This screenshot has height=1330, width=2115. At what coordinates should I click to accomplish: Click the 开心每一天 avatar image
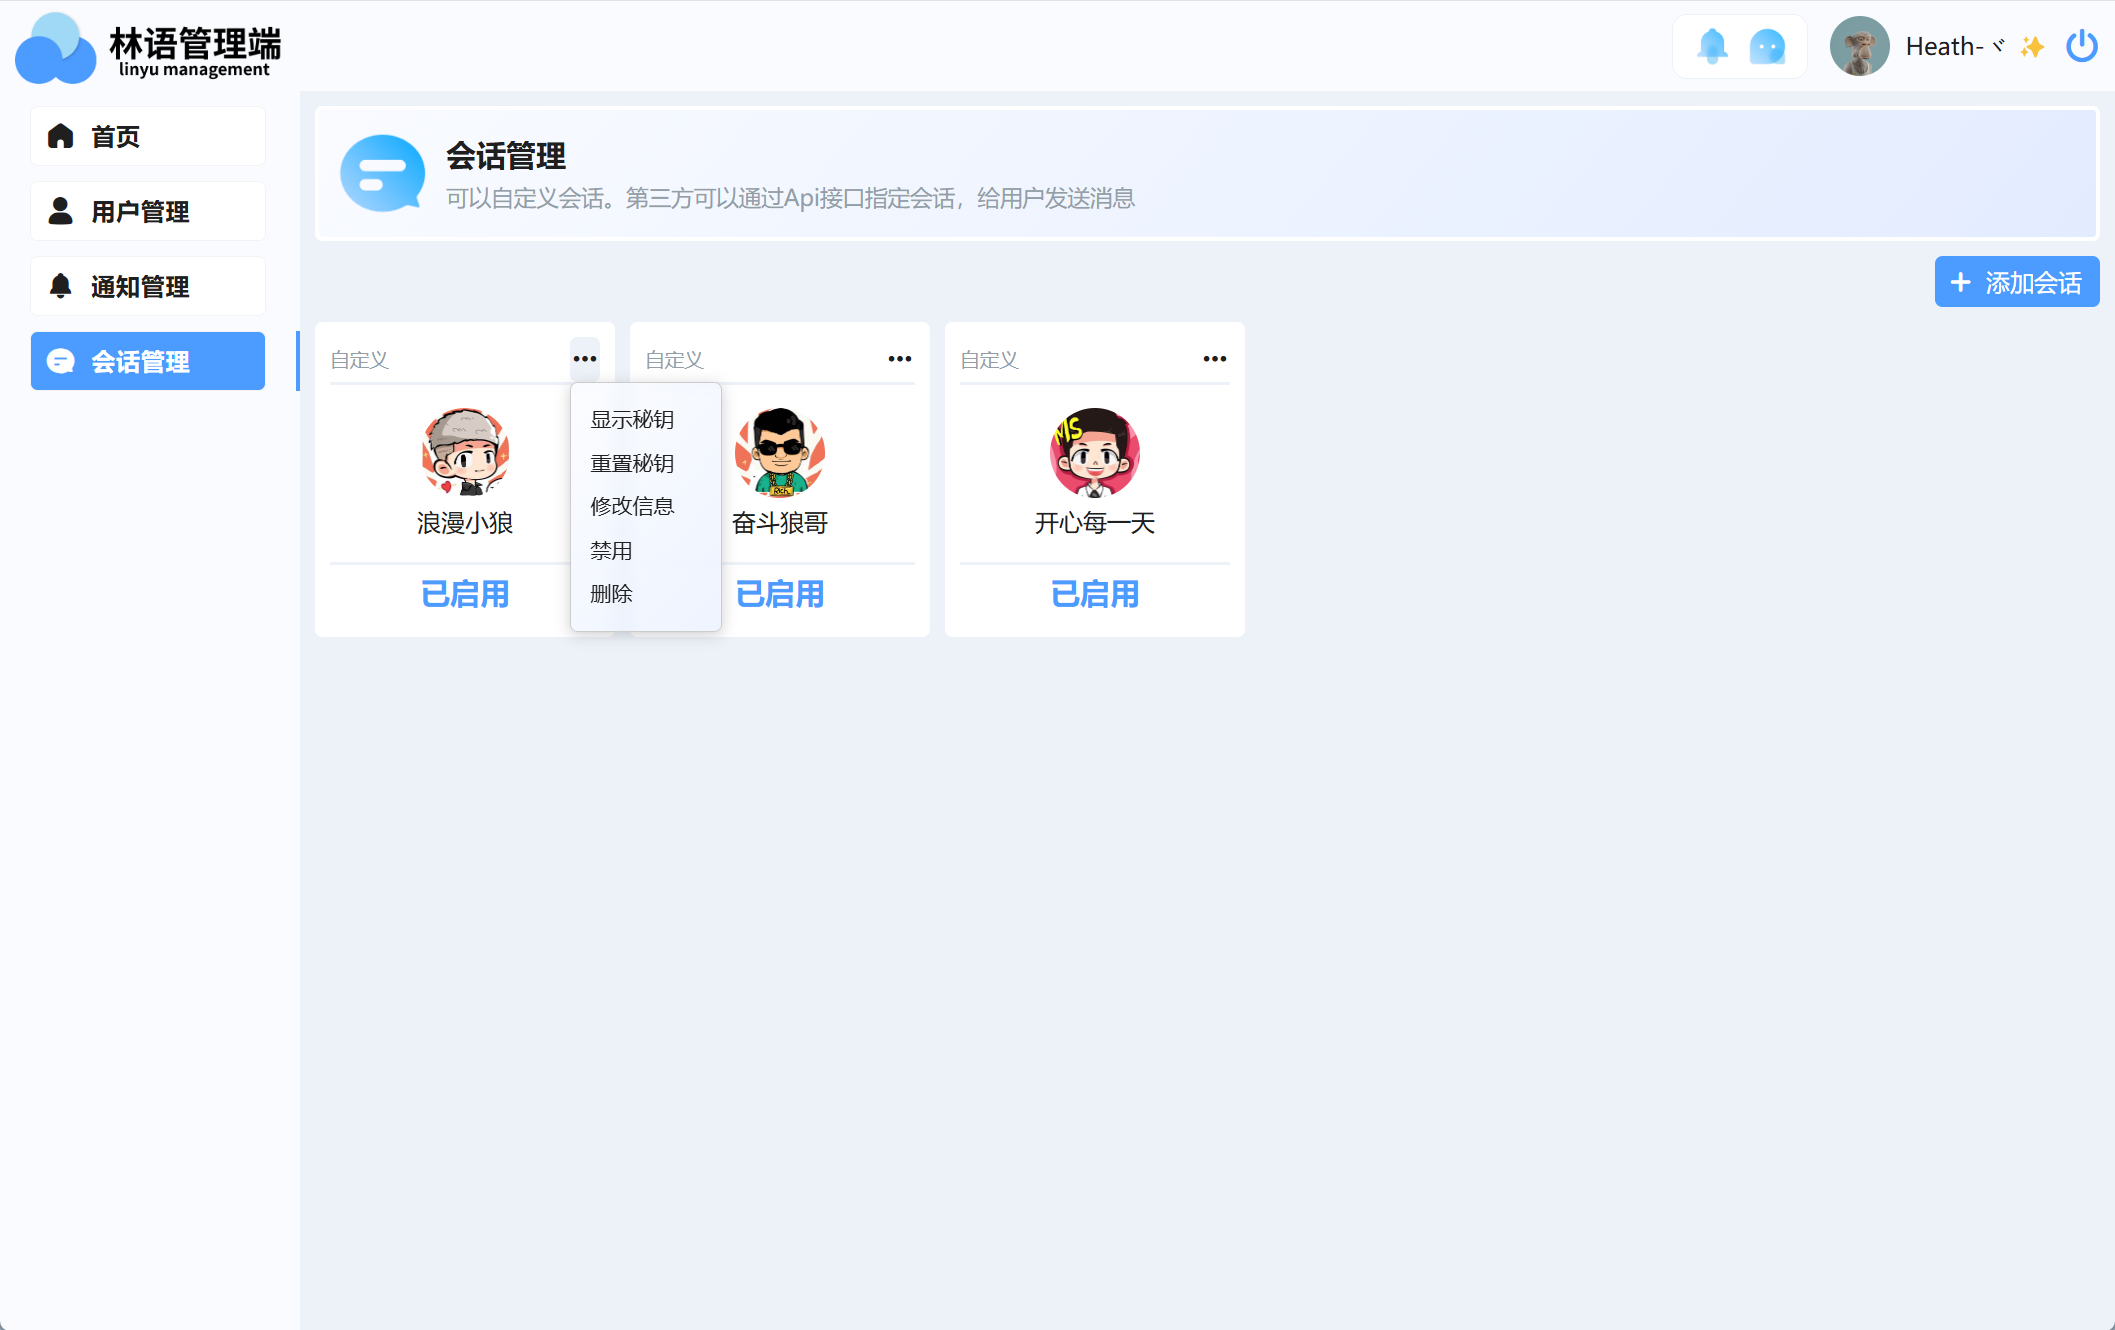pos(1095,452)
